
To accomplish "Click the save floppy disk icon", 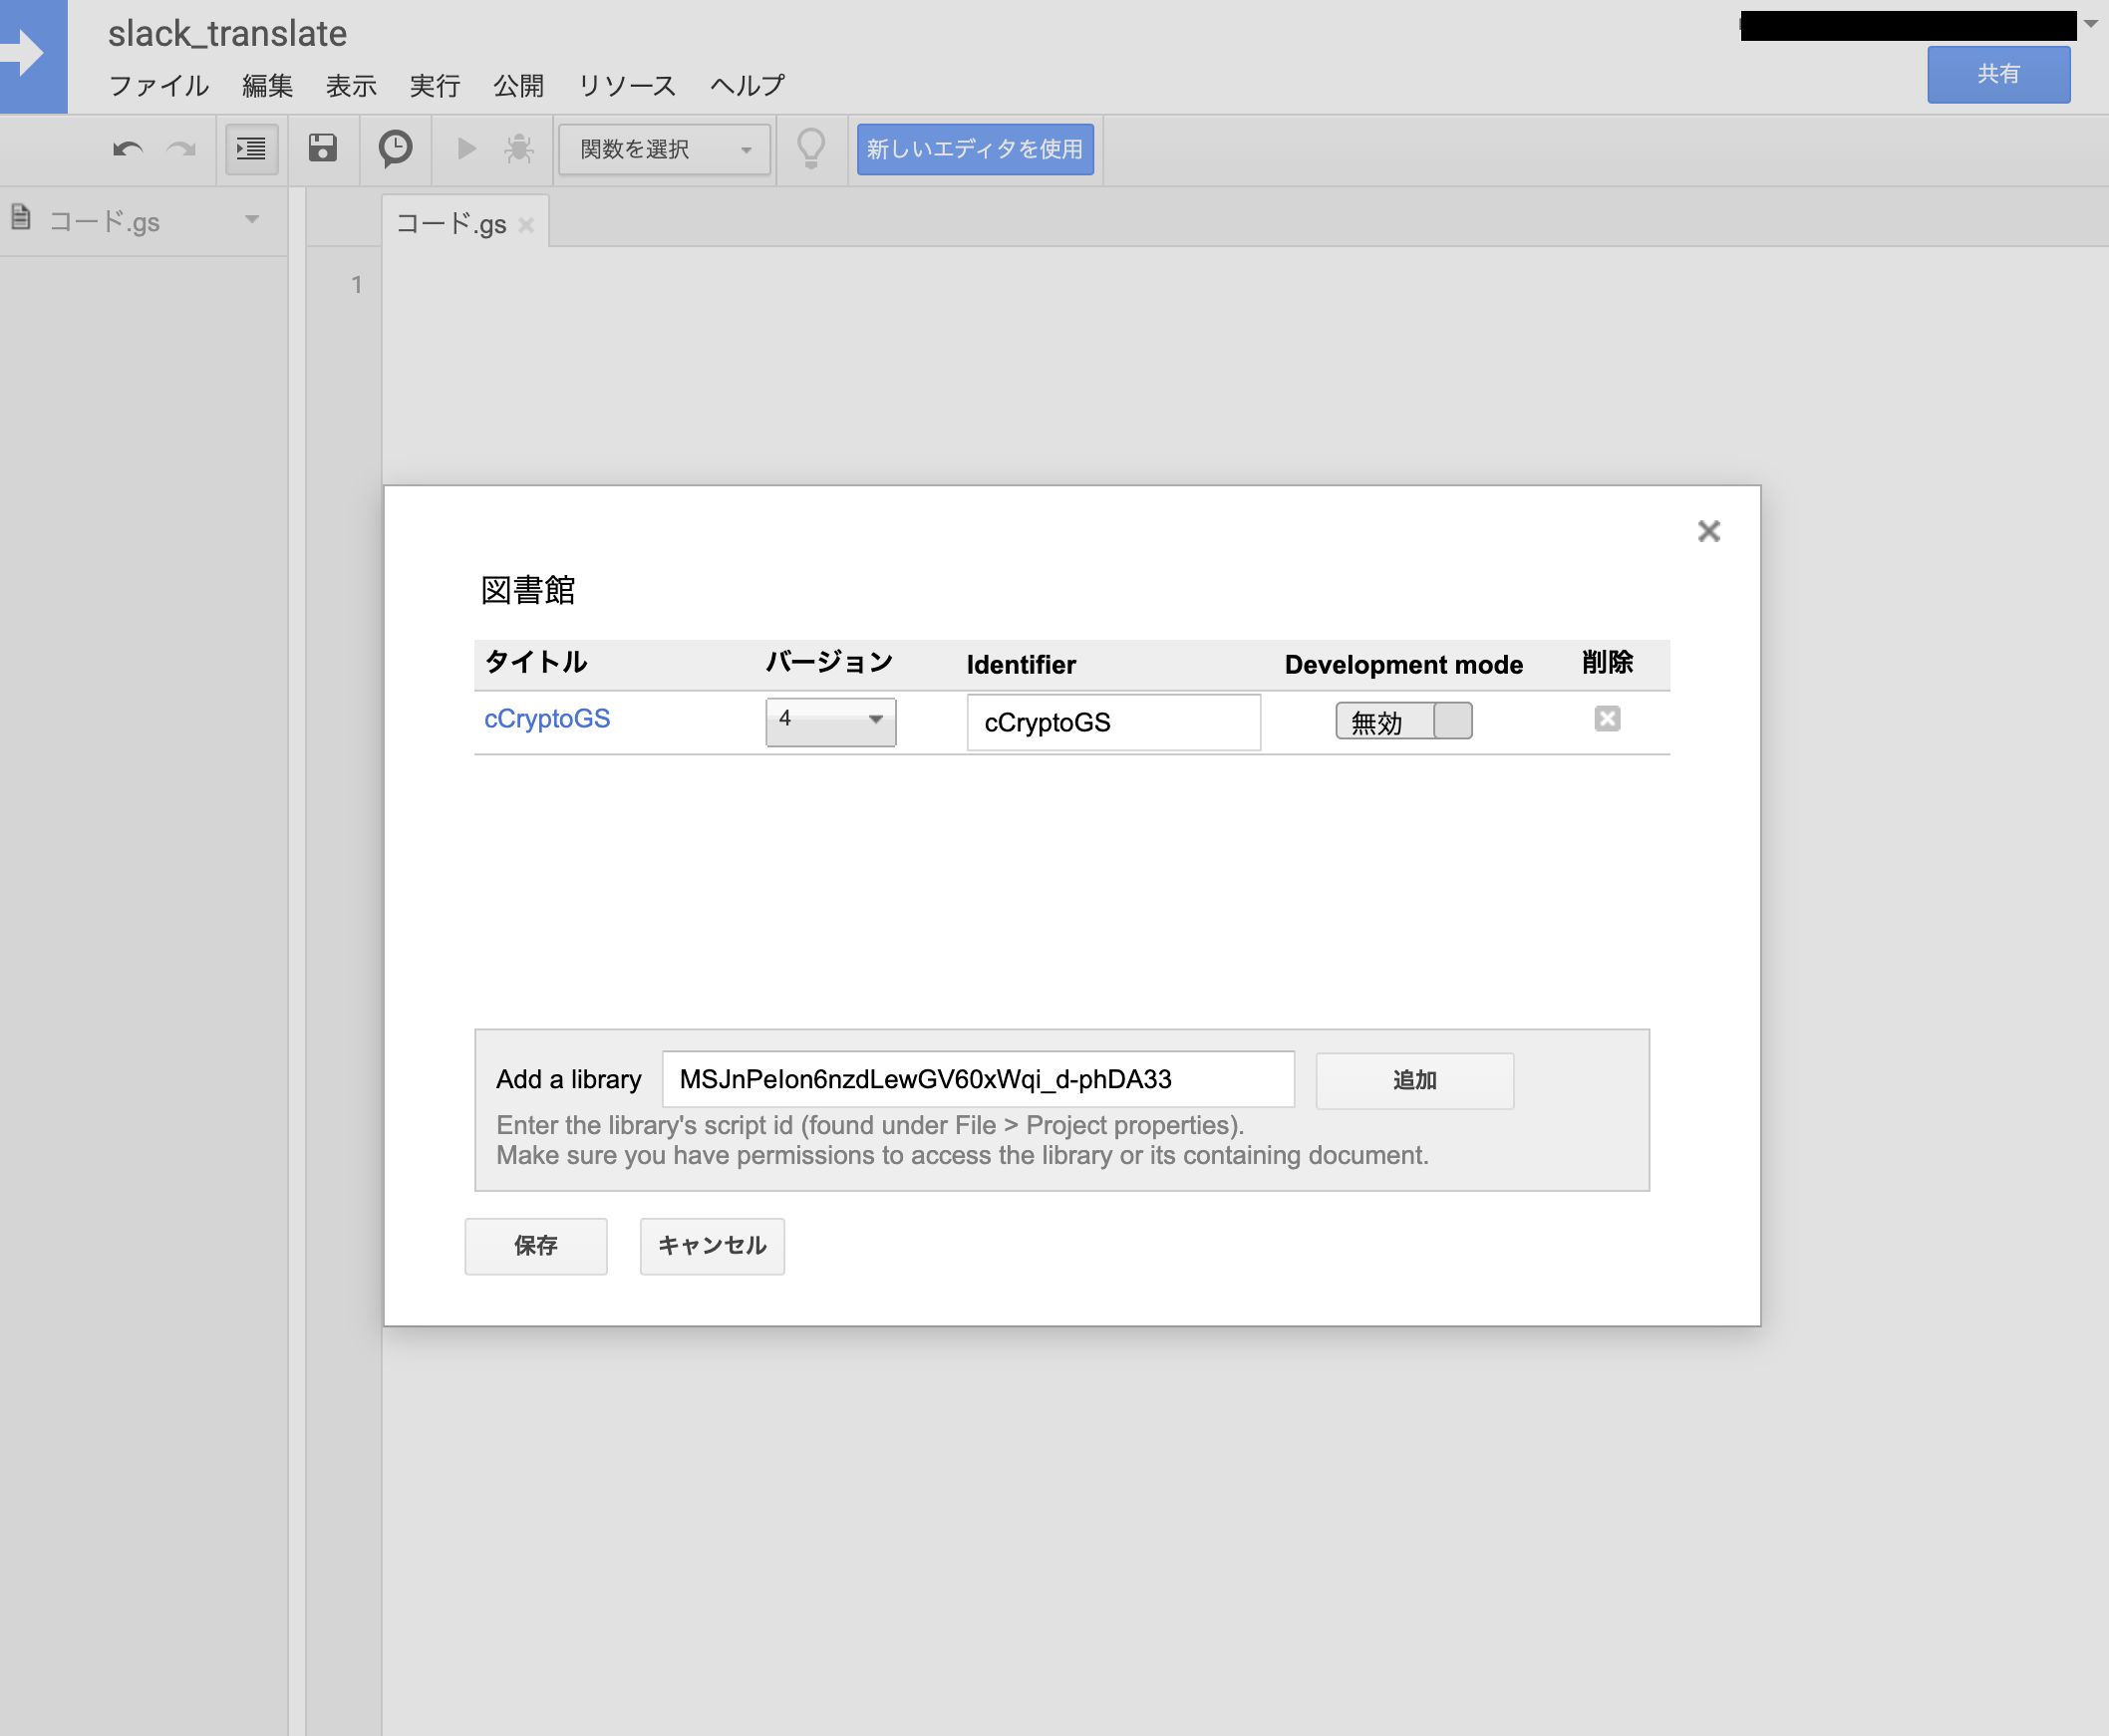I will (x=322, y=149).
